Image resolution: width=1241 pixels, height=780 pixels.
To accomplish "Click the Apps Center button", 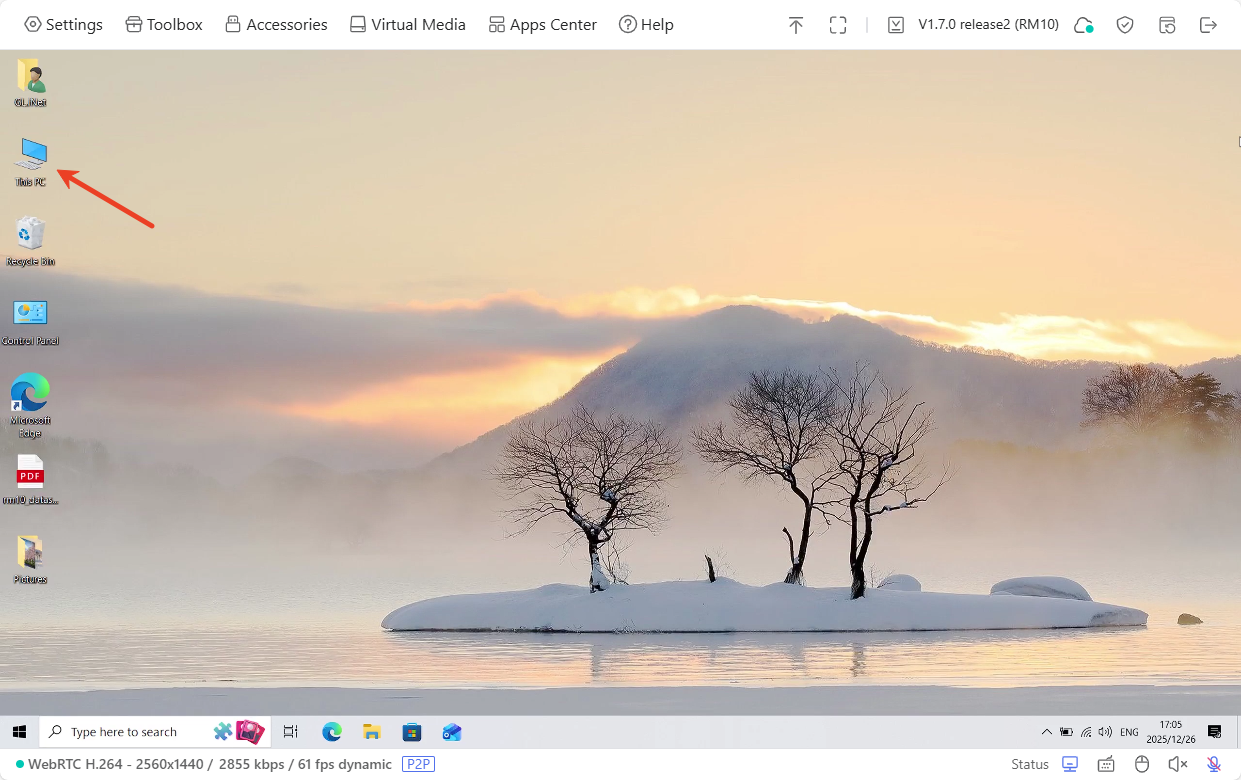I will [x=542, y=25].
